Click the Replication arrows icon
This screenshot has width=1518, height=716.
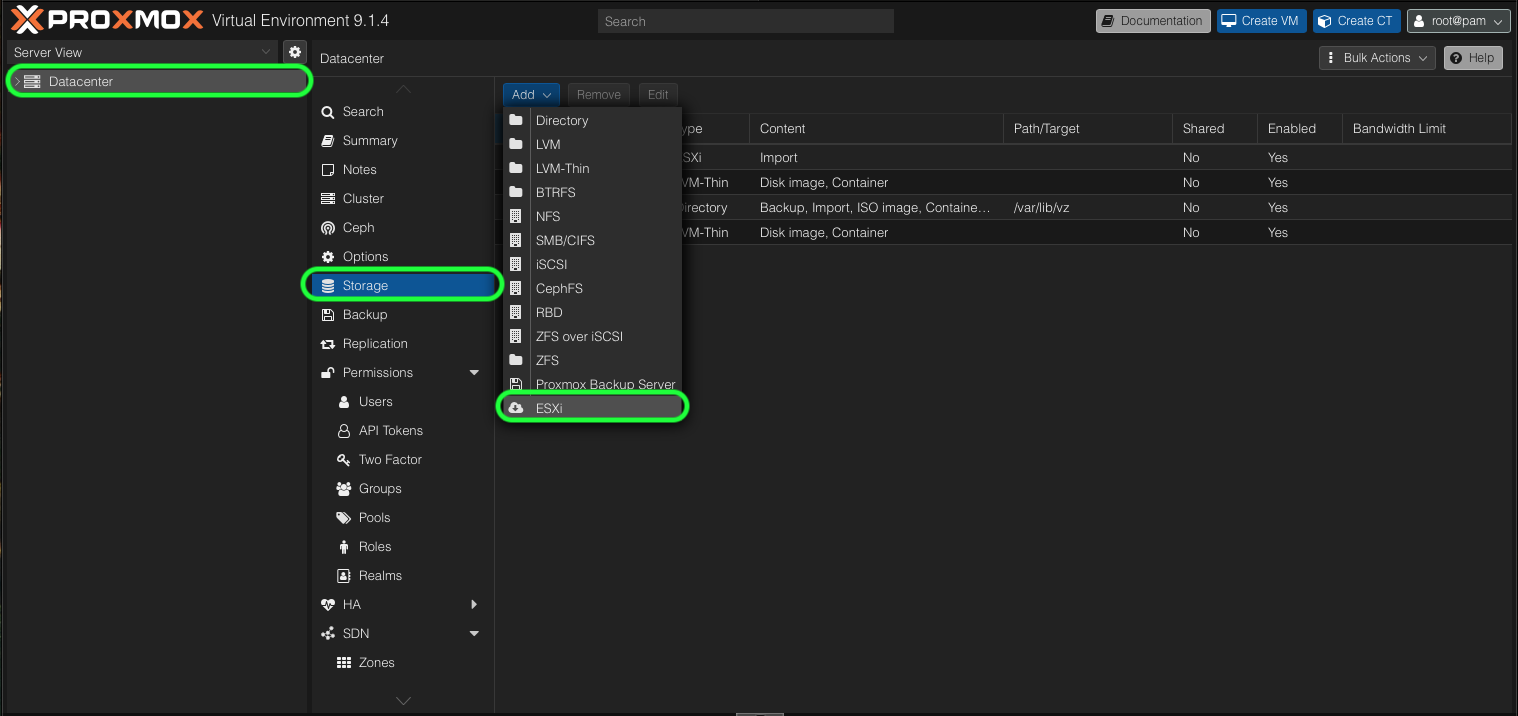pos(328,344)
